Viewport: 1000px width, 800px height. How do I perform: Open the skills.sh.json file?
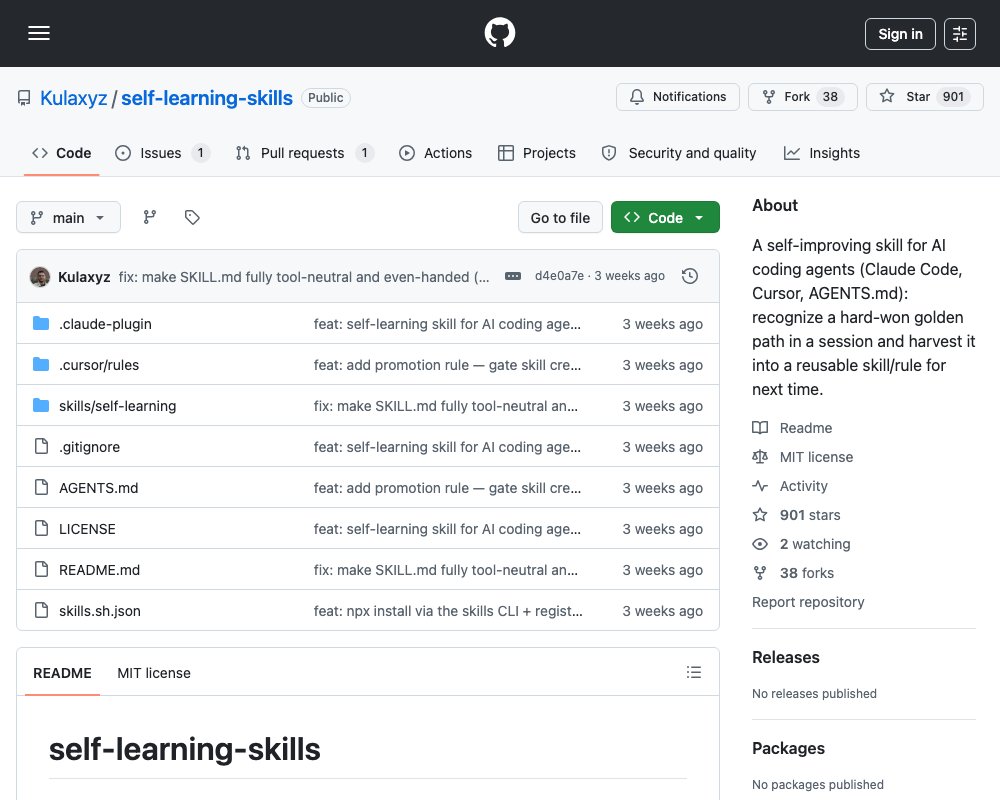click(x=99, y=611)
